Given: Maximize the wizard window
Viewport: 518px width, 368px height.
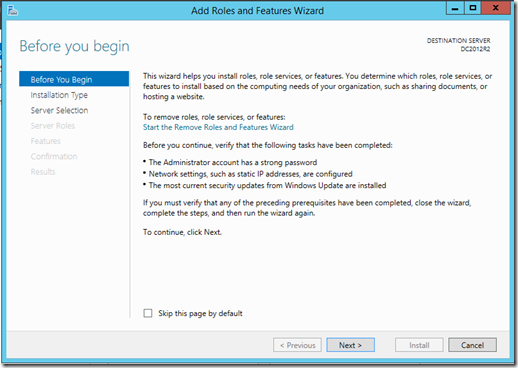Looking at the screenshot, I should click(x=473, y=8).
